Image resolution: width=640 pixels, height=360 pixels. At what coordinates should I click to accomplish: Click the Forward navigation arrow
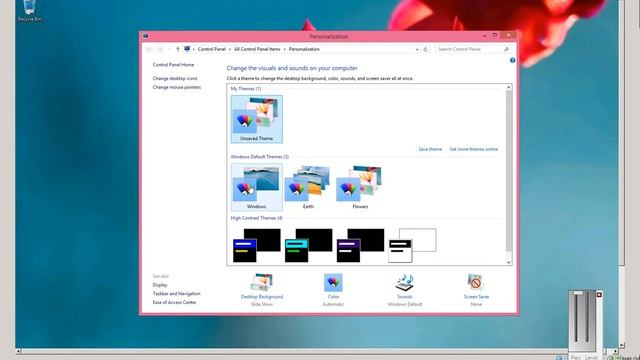160,49
